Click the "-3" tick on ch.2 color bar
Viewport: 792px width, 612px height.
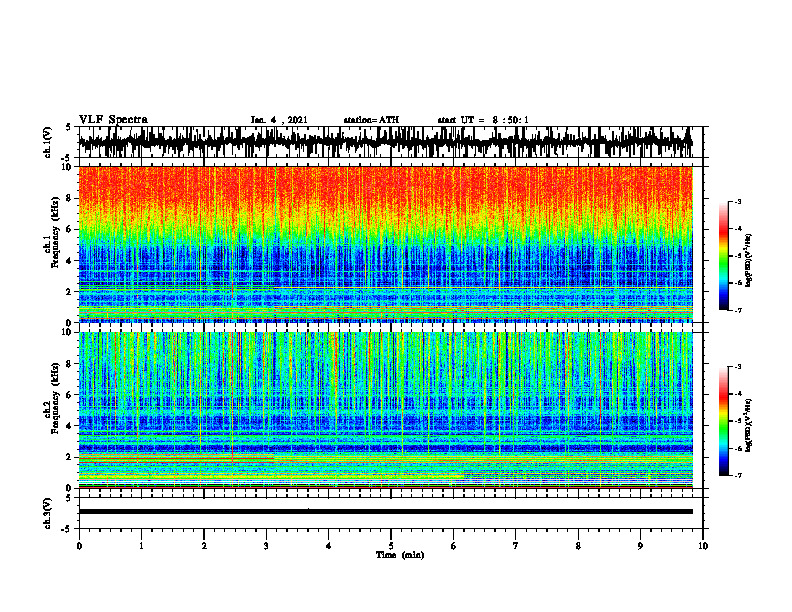pyautogui.click(x=738, y=367)
